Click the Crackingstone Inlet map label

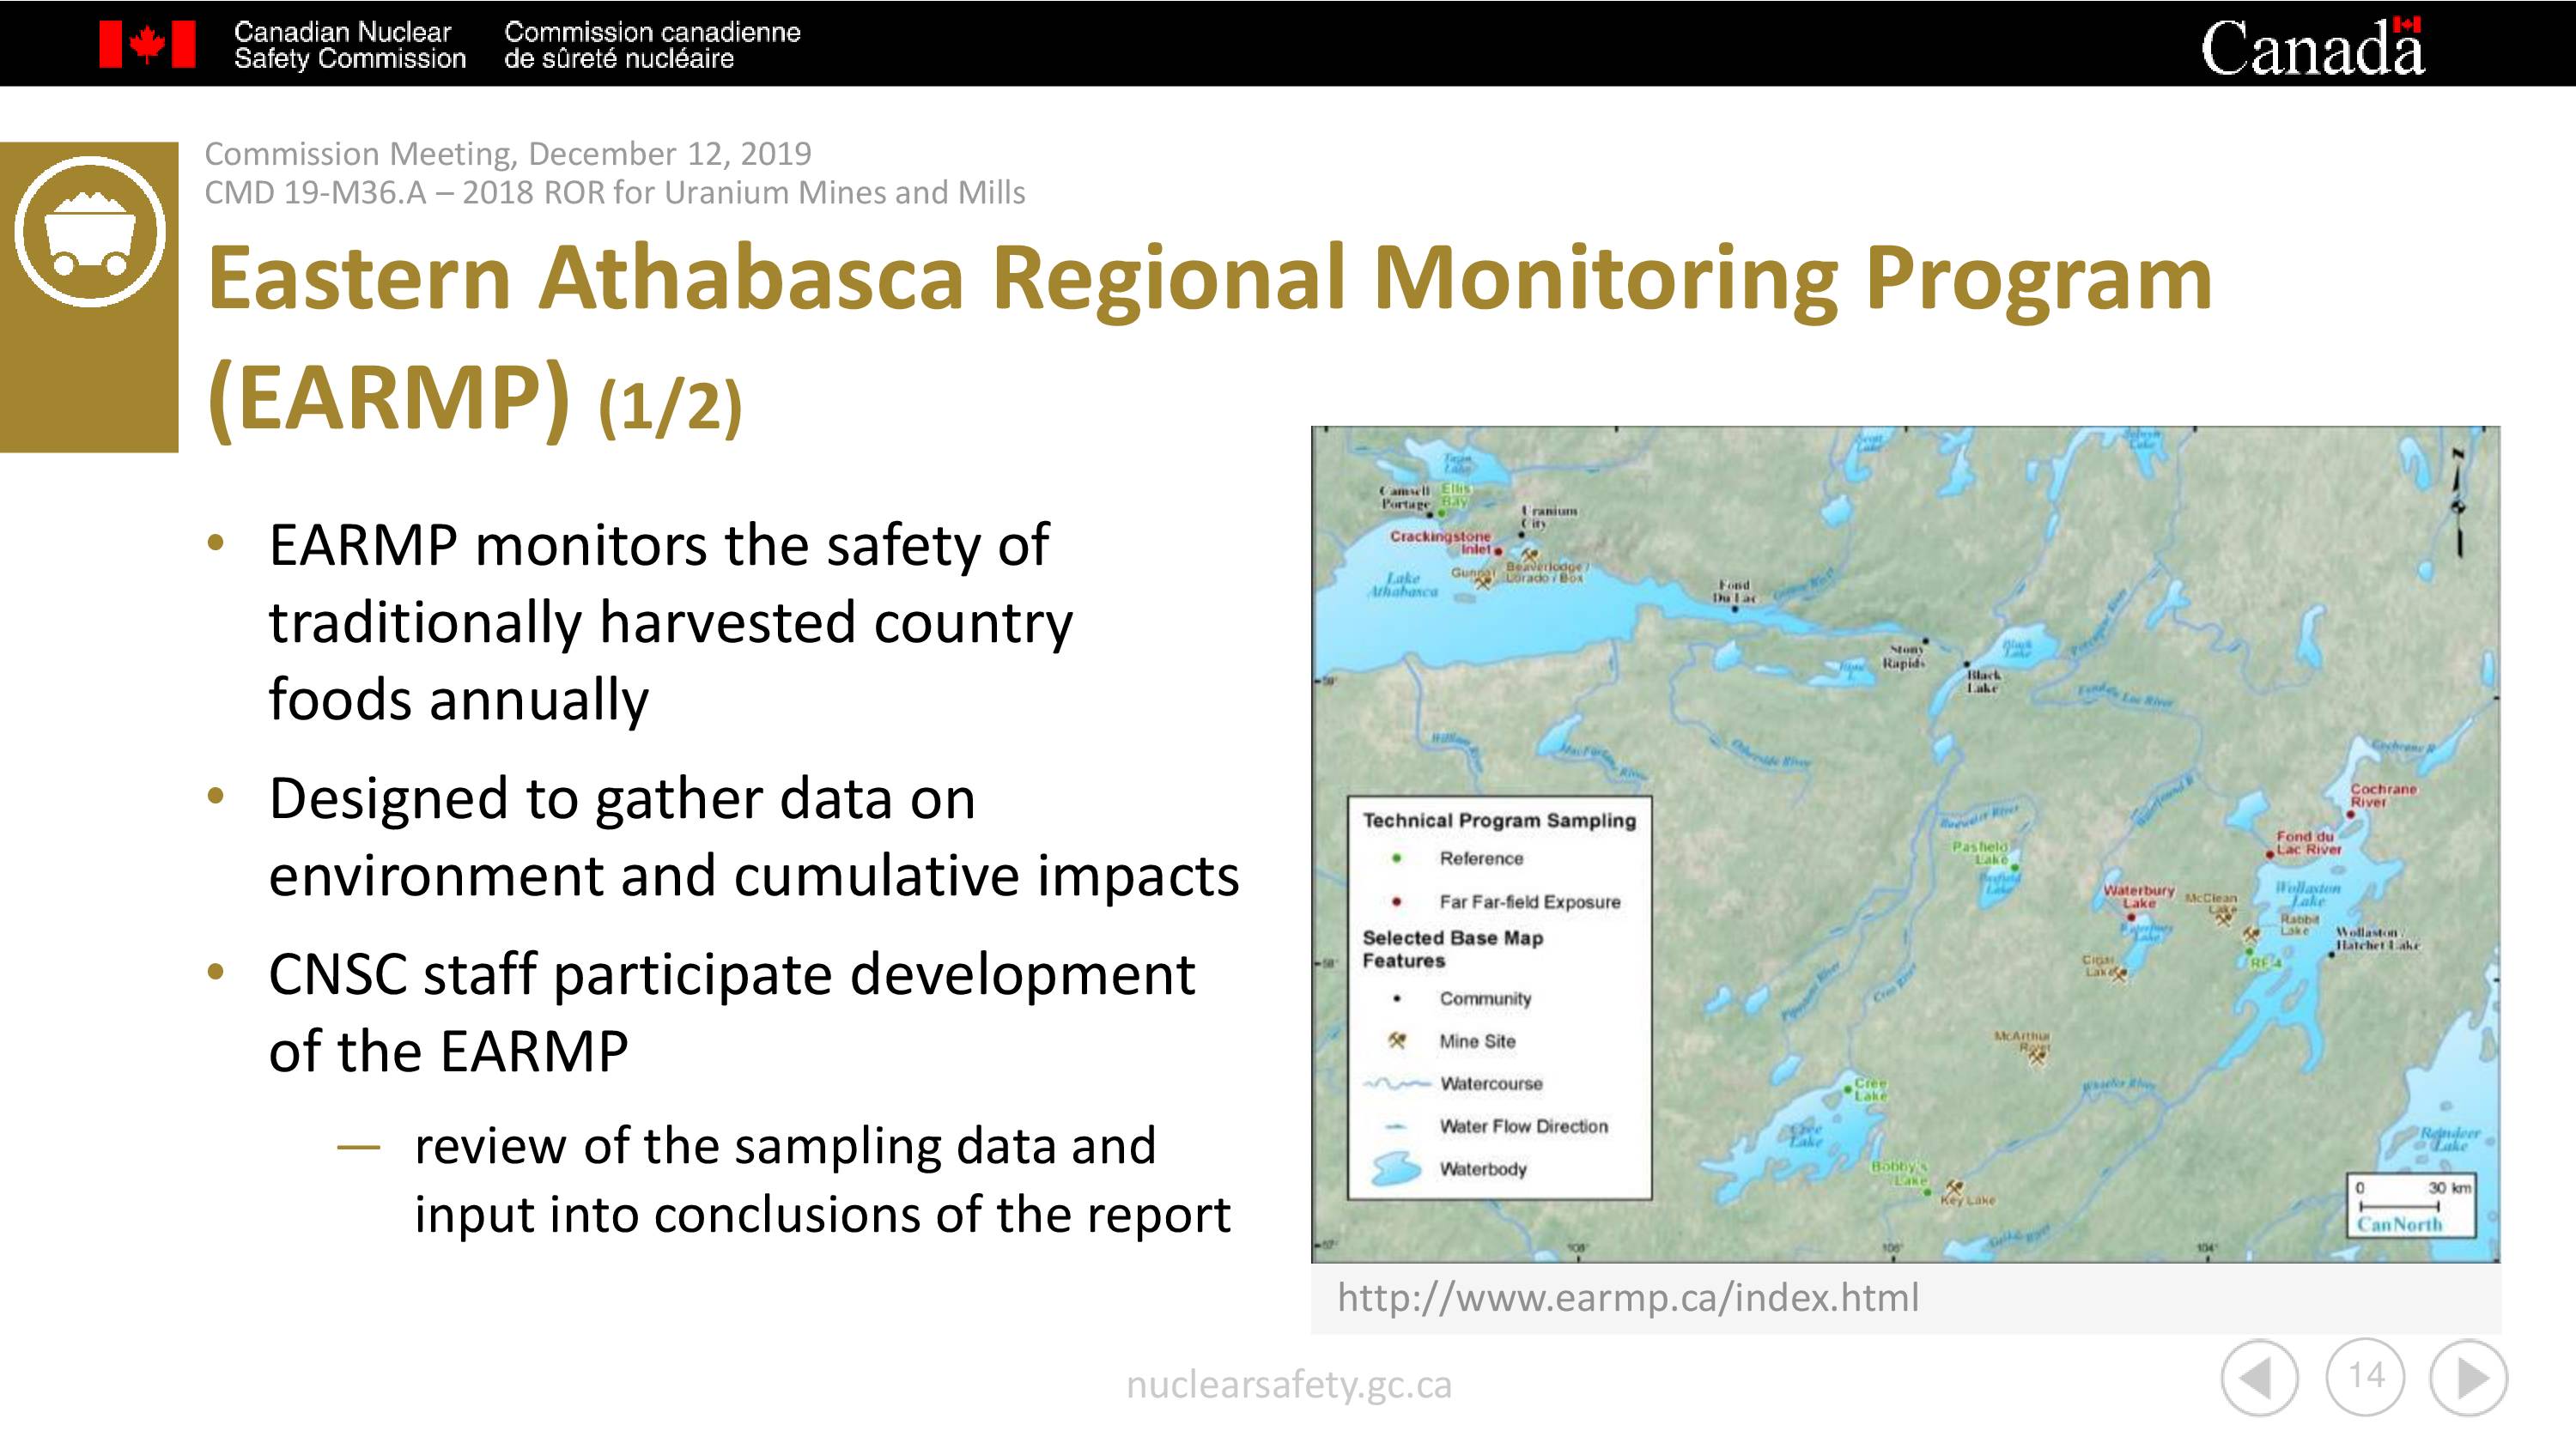coord(1440,542)
